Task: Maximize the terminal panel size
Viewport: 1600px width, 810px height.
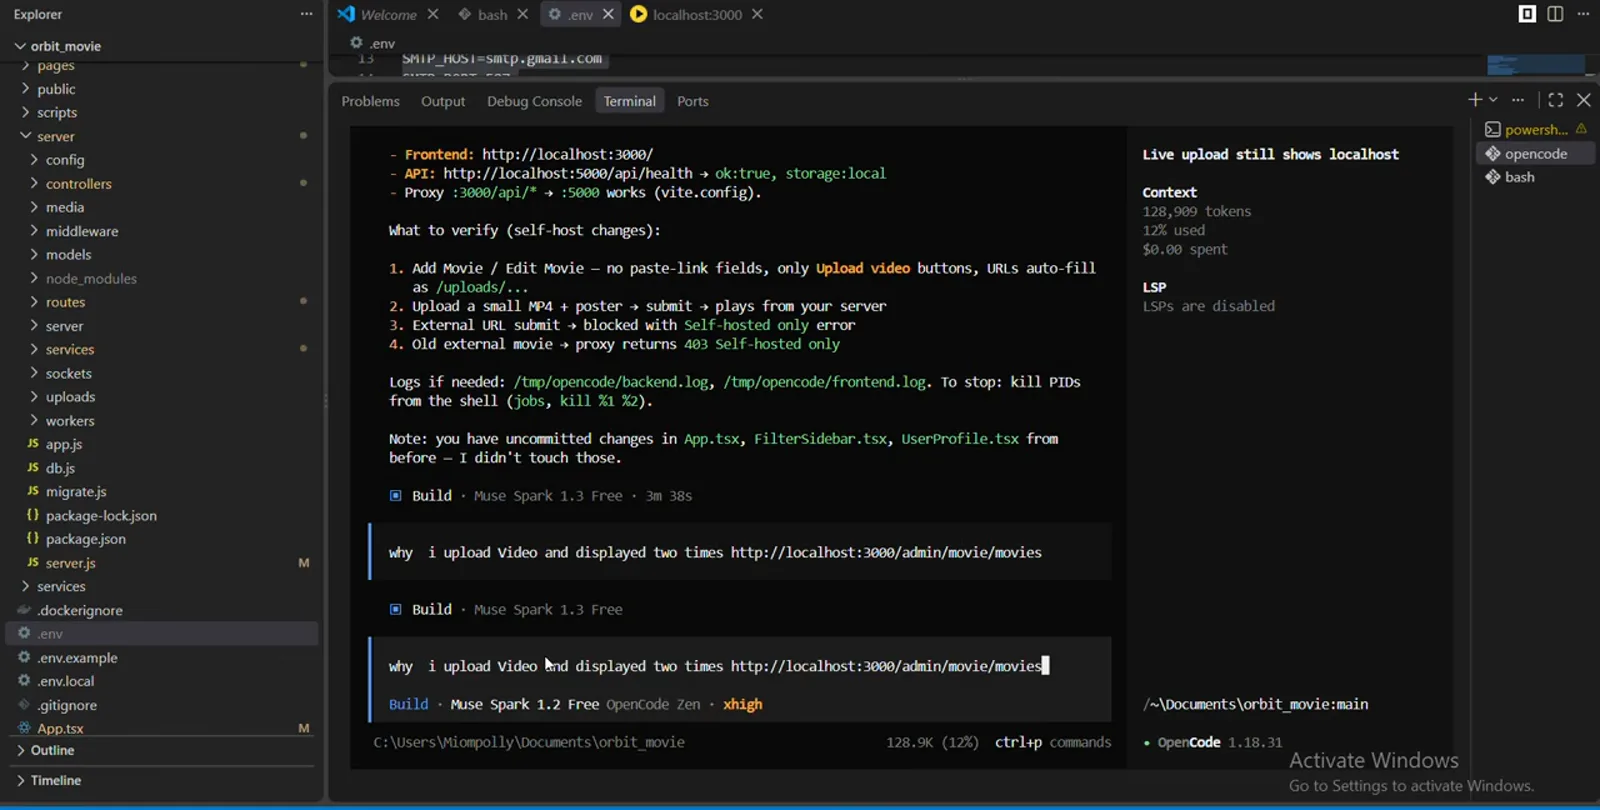Action: tap(1555, 100)
